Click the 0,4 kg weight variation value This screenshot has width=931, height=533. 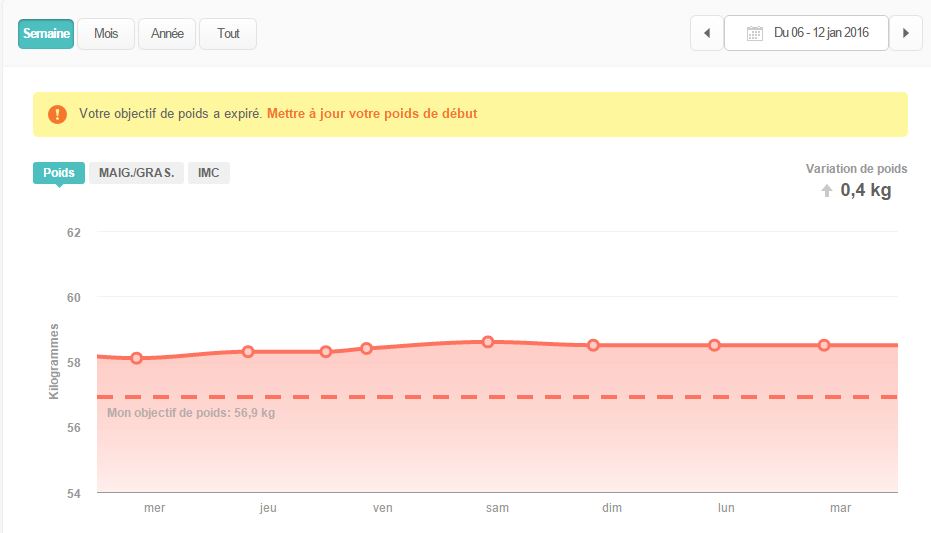[x=865, y=190]
